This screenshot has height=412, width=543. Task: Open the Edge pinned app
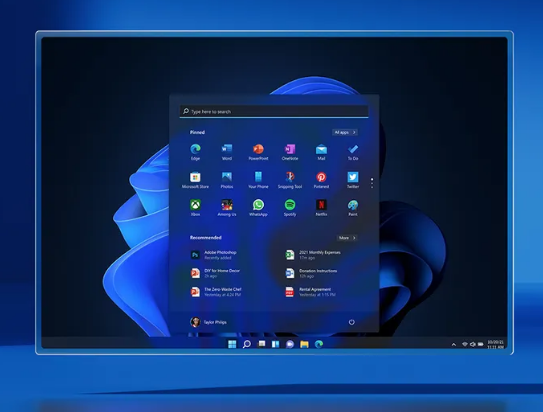coord(195,152)
